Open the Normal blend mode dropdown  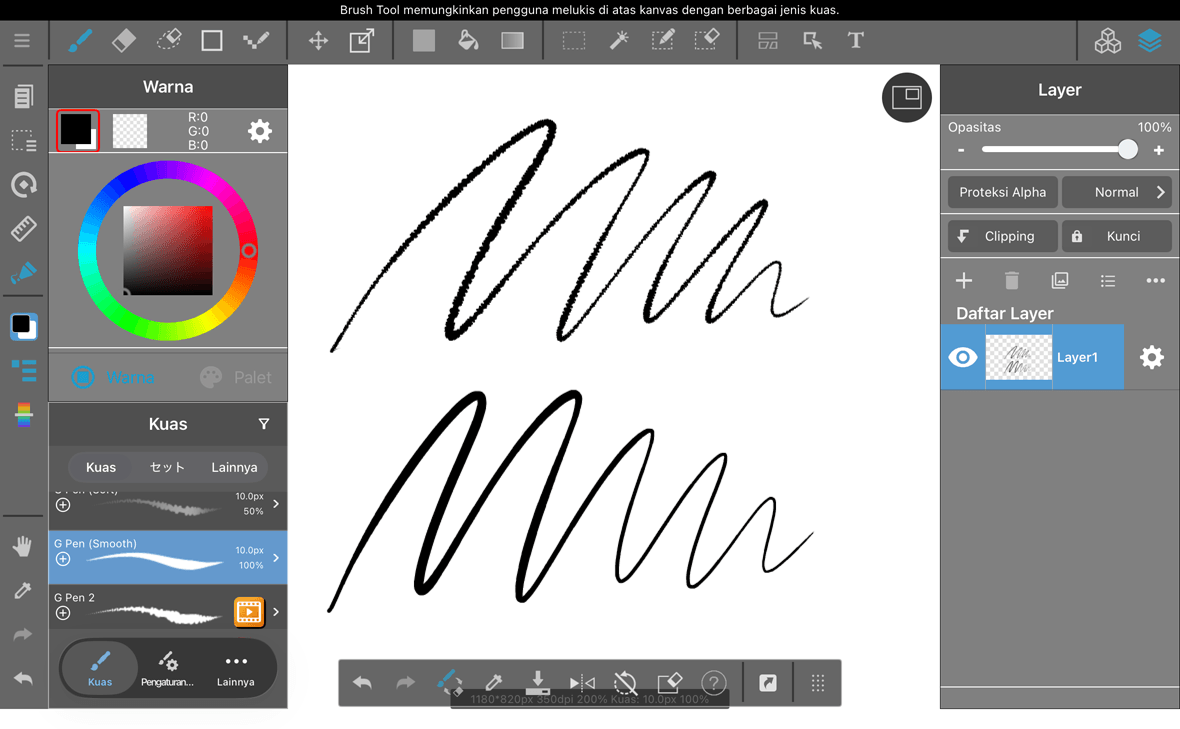pyautogui.click(x=1117, y=192)
